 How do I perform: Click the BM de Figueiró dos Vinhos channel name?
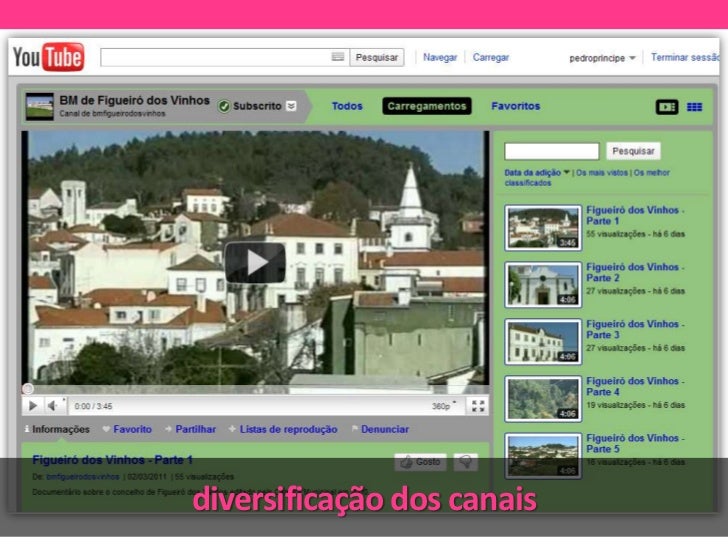click(134, 100)
